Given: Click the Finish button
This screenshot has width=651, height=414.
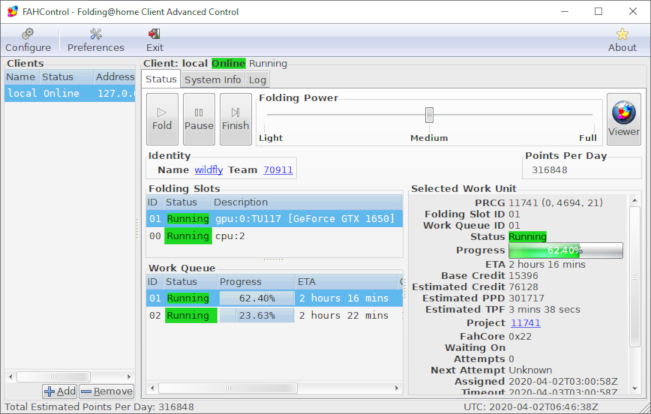Looking at the screenshot, I should coord(235,119).
